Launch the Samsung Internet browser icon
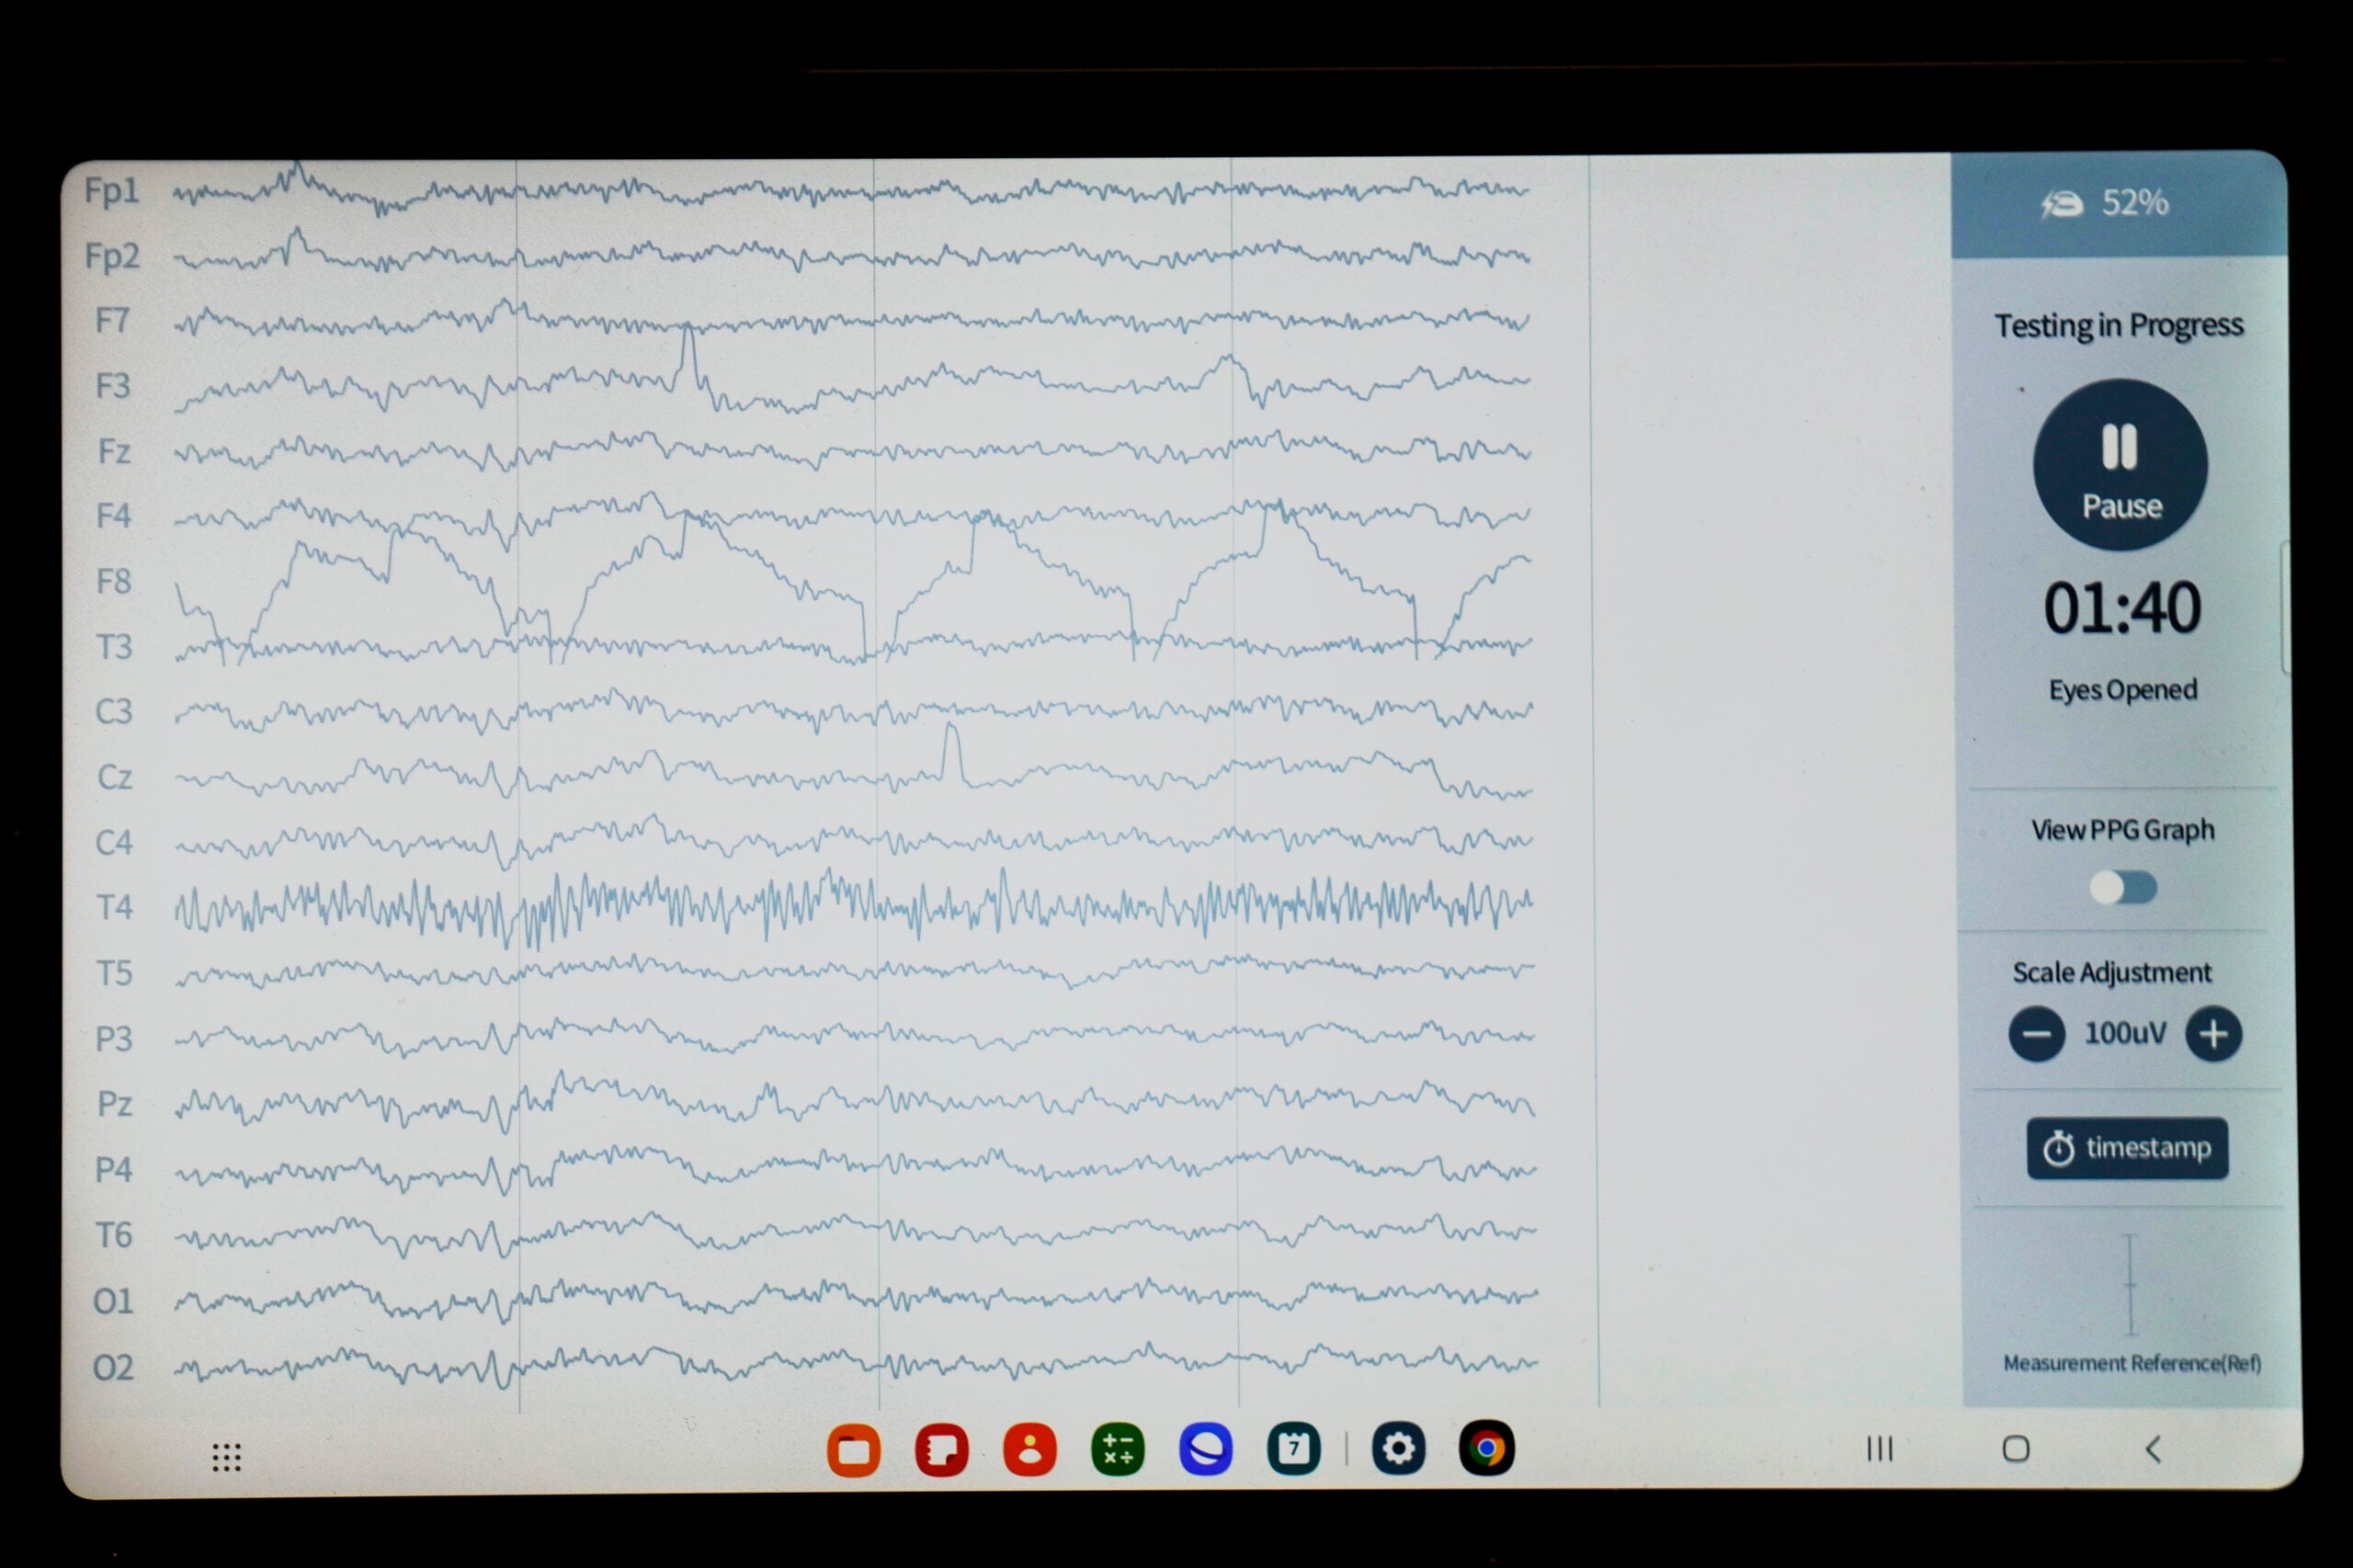 pyautogui.click(x=1205, y=1449)
